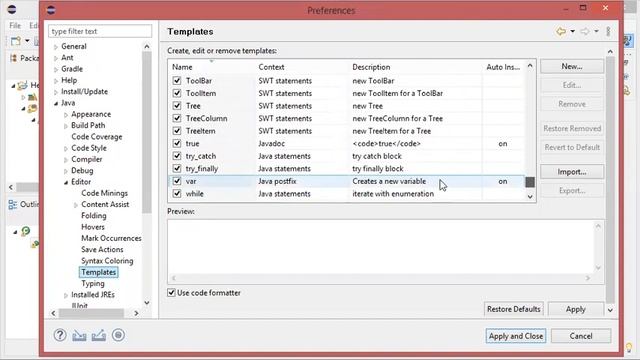Uncheck the var template checkbox
This screenshot has width=640, height=360.
point(177,181)
